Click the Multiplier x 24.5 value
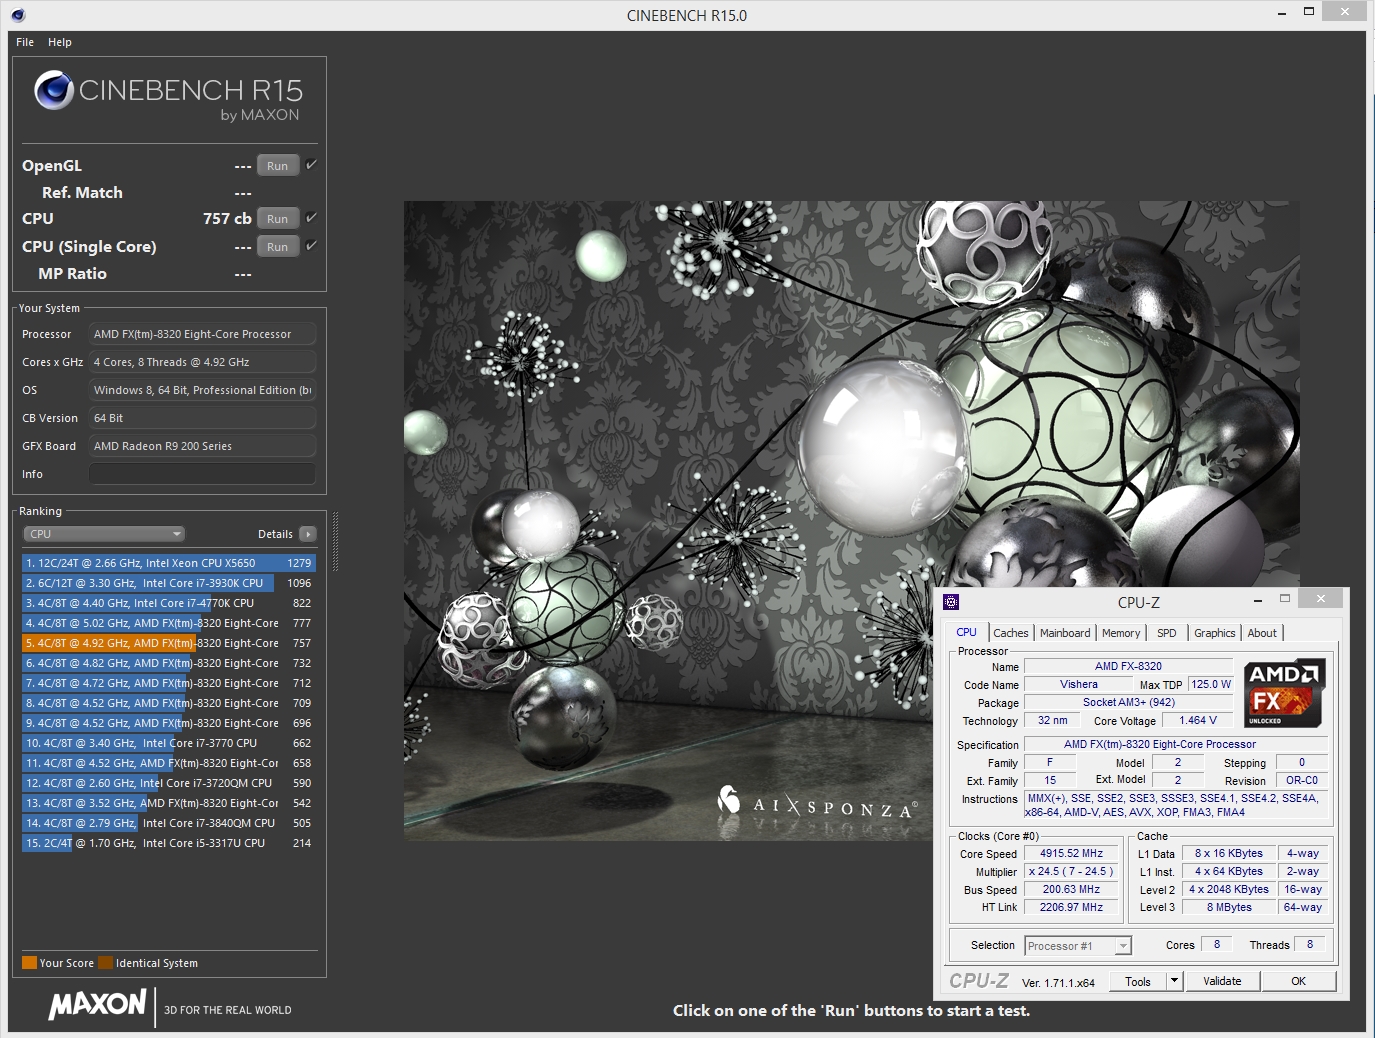The width and height of the screenshot is (1375, 1038). tap(1071, 872)
